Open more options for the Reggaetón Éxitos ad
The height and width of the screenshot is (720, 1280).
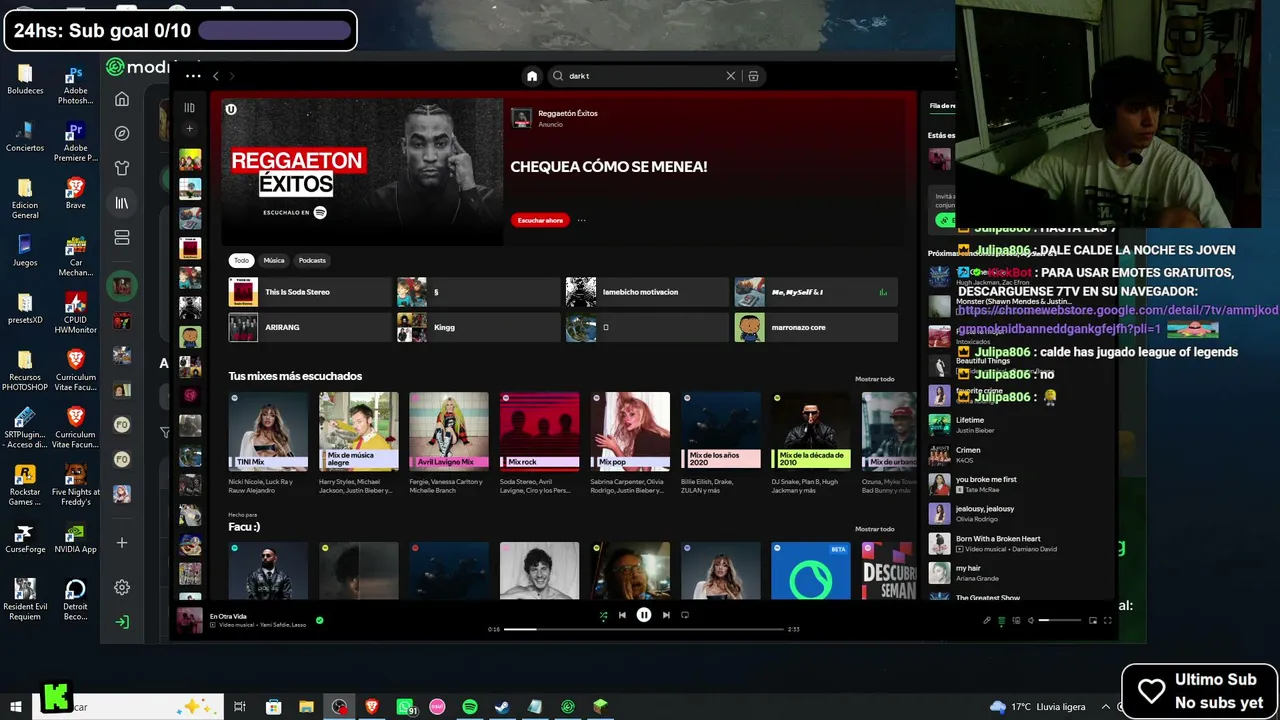[581, 220]
